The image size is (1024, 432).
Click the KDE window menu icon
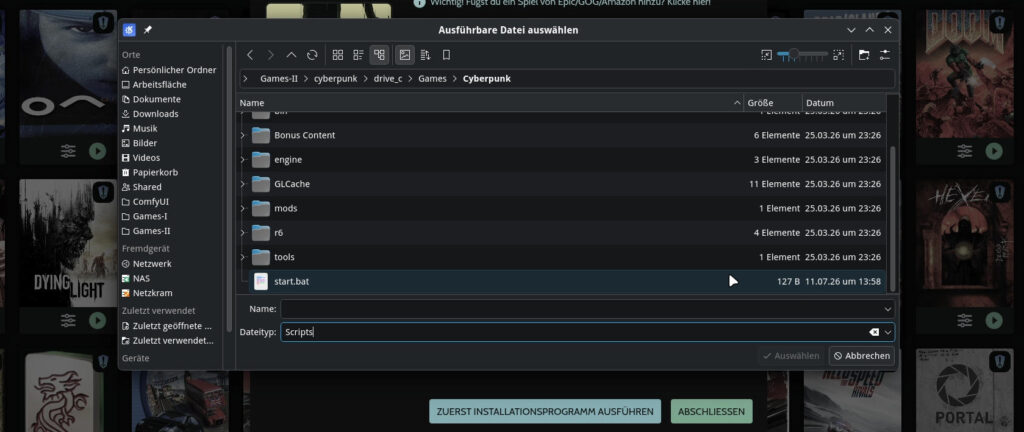coord(129,30)
